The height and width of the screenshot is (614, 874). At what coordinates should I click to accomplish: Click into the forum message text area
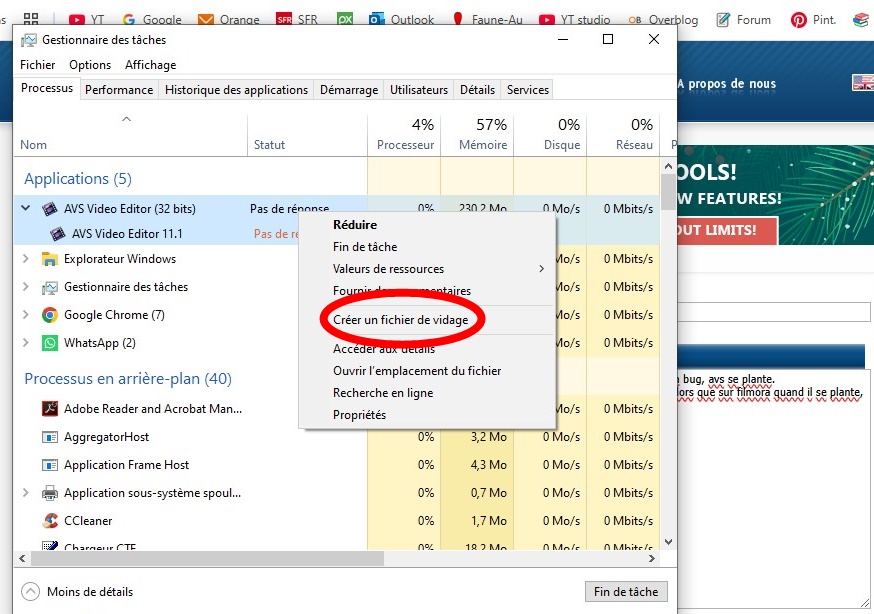773,488
